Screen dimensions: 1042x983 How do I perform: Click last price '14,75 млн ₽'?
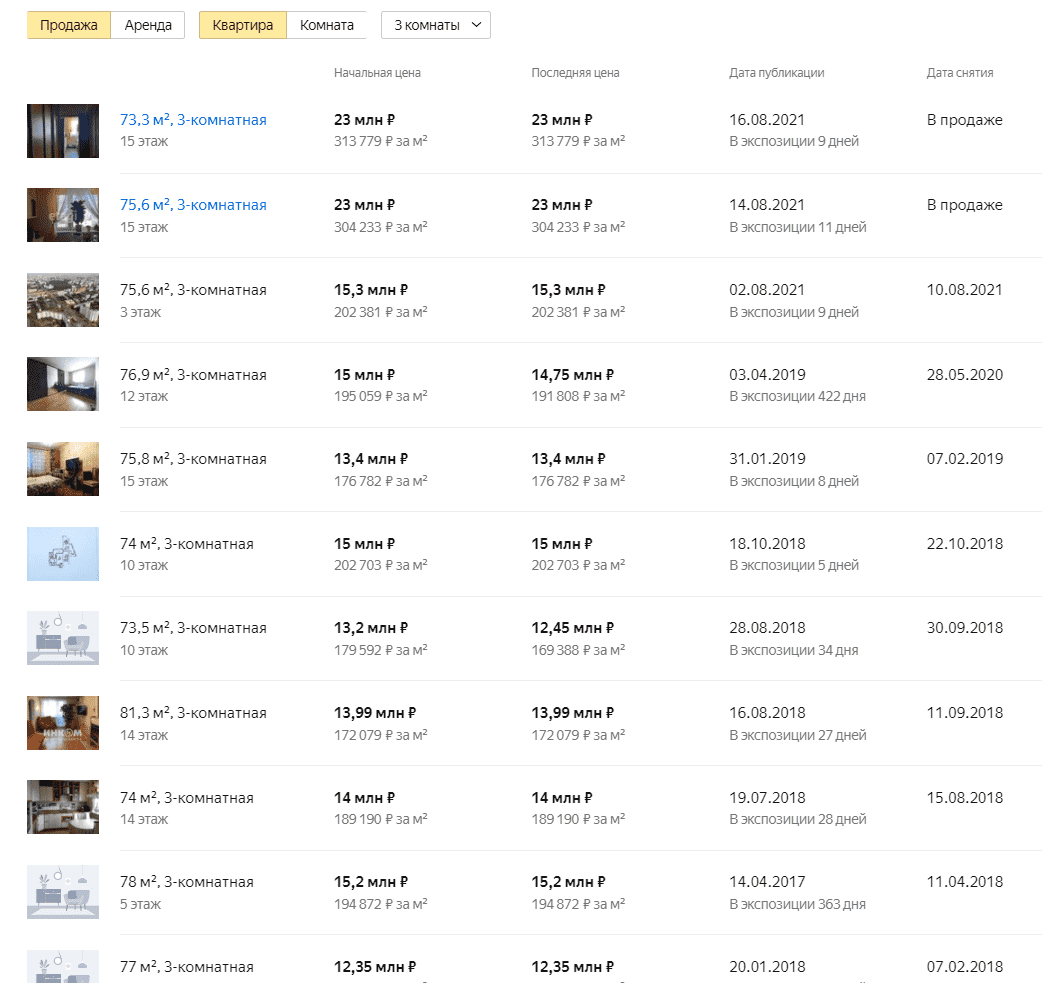click(573, 375)
